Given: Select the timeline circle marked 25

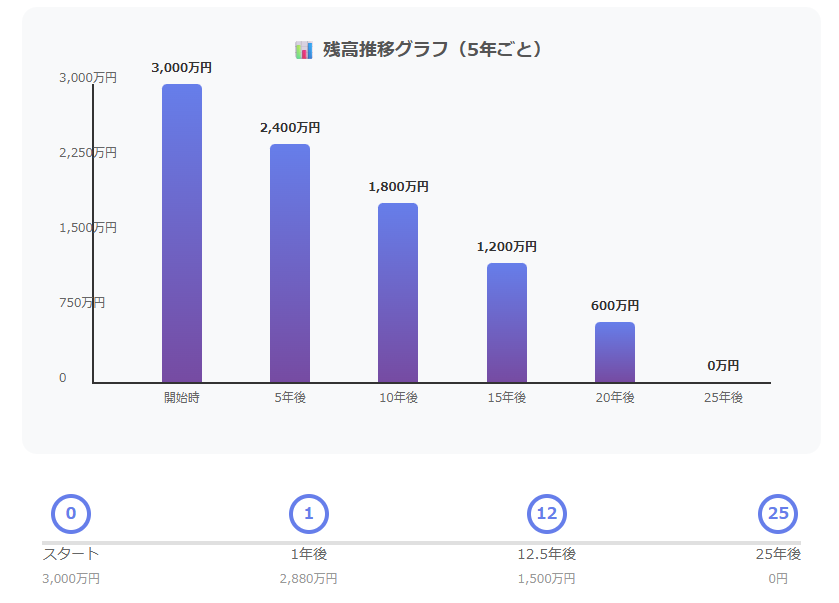Looking at the screenshot, I should pos(778,514).
